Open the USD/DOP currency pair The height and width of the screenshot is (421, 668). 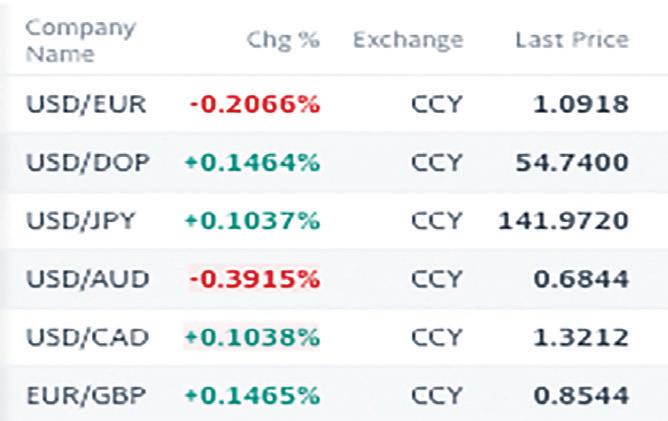(85, 161)
